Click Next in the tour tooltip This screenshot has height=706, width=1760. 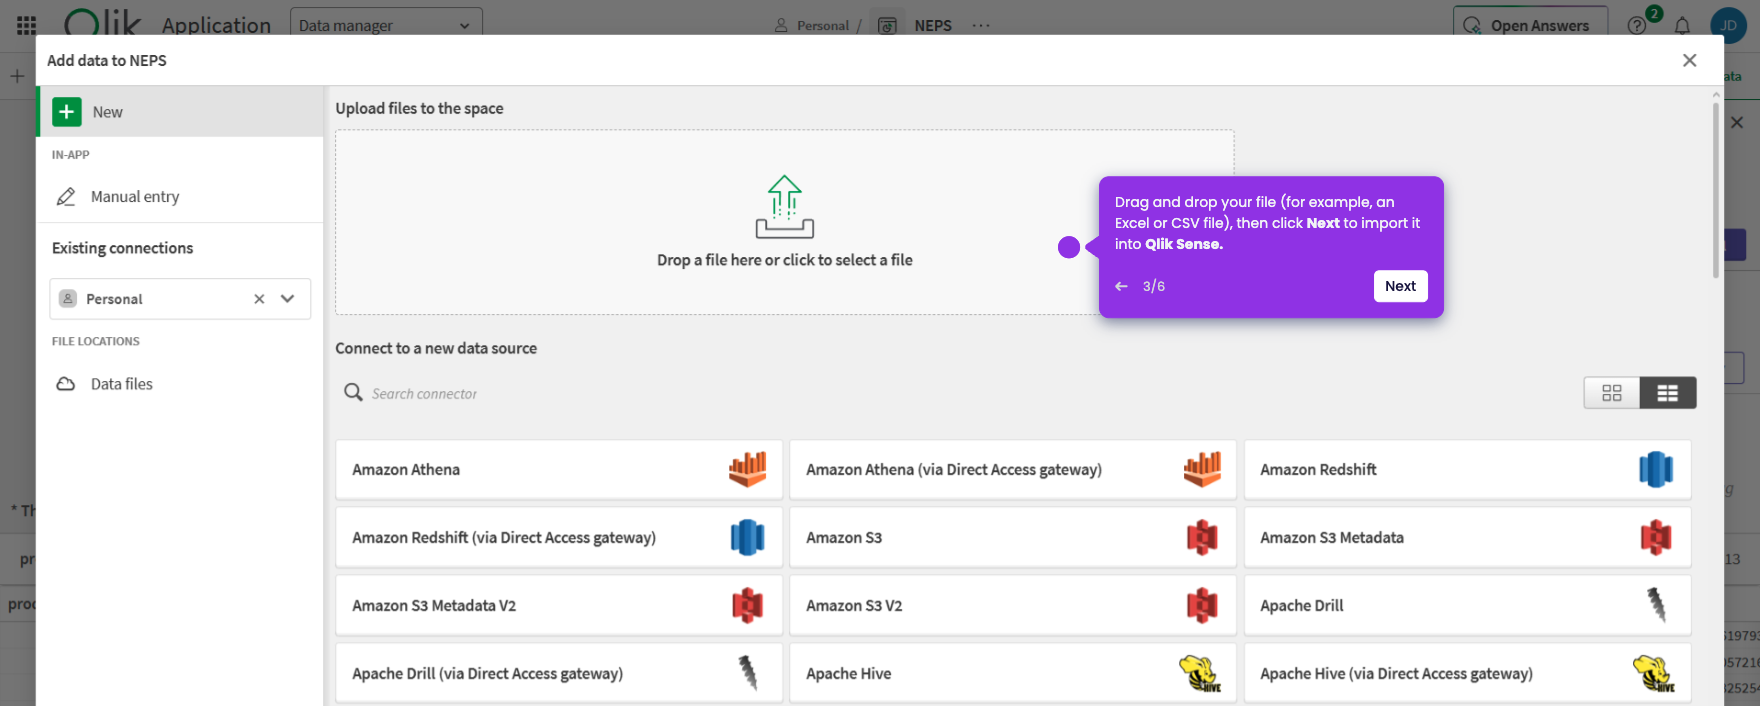coord(1400,286)
